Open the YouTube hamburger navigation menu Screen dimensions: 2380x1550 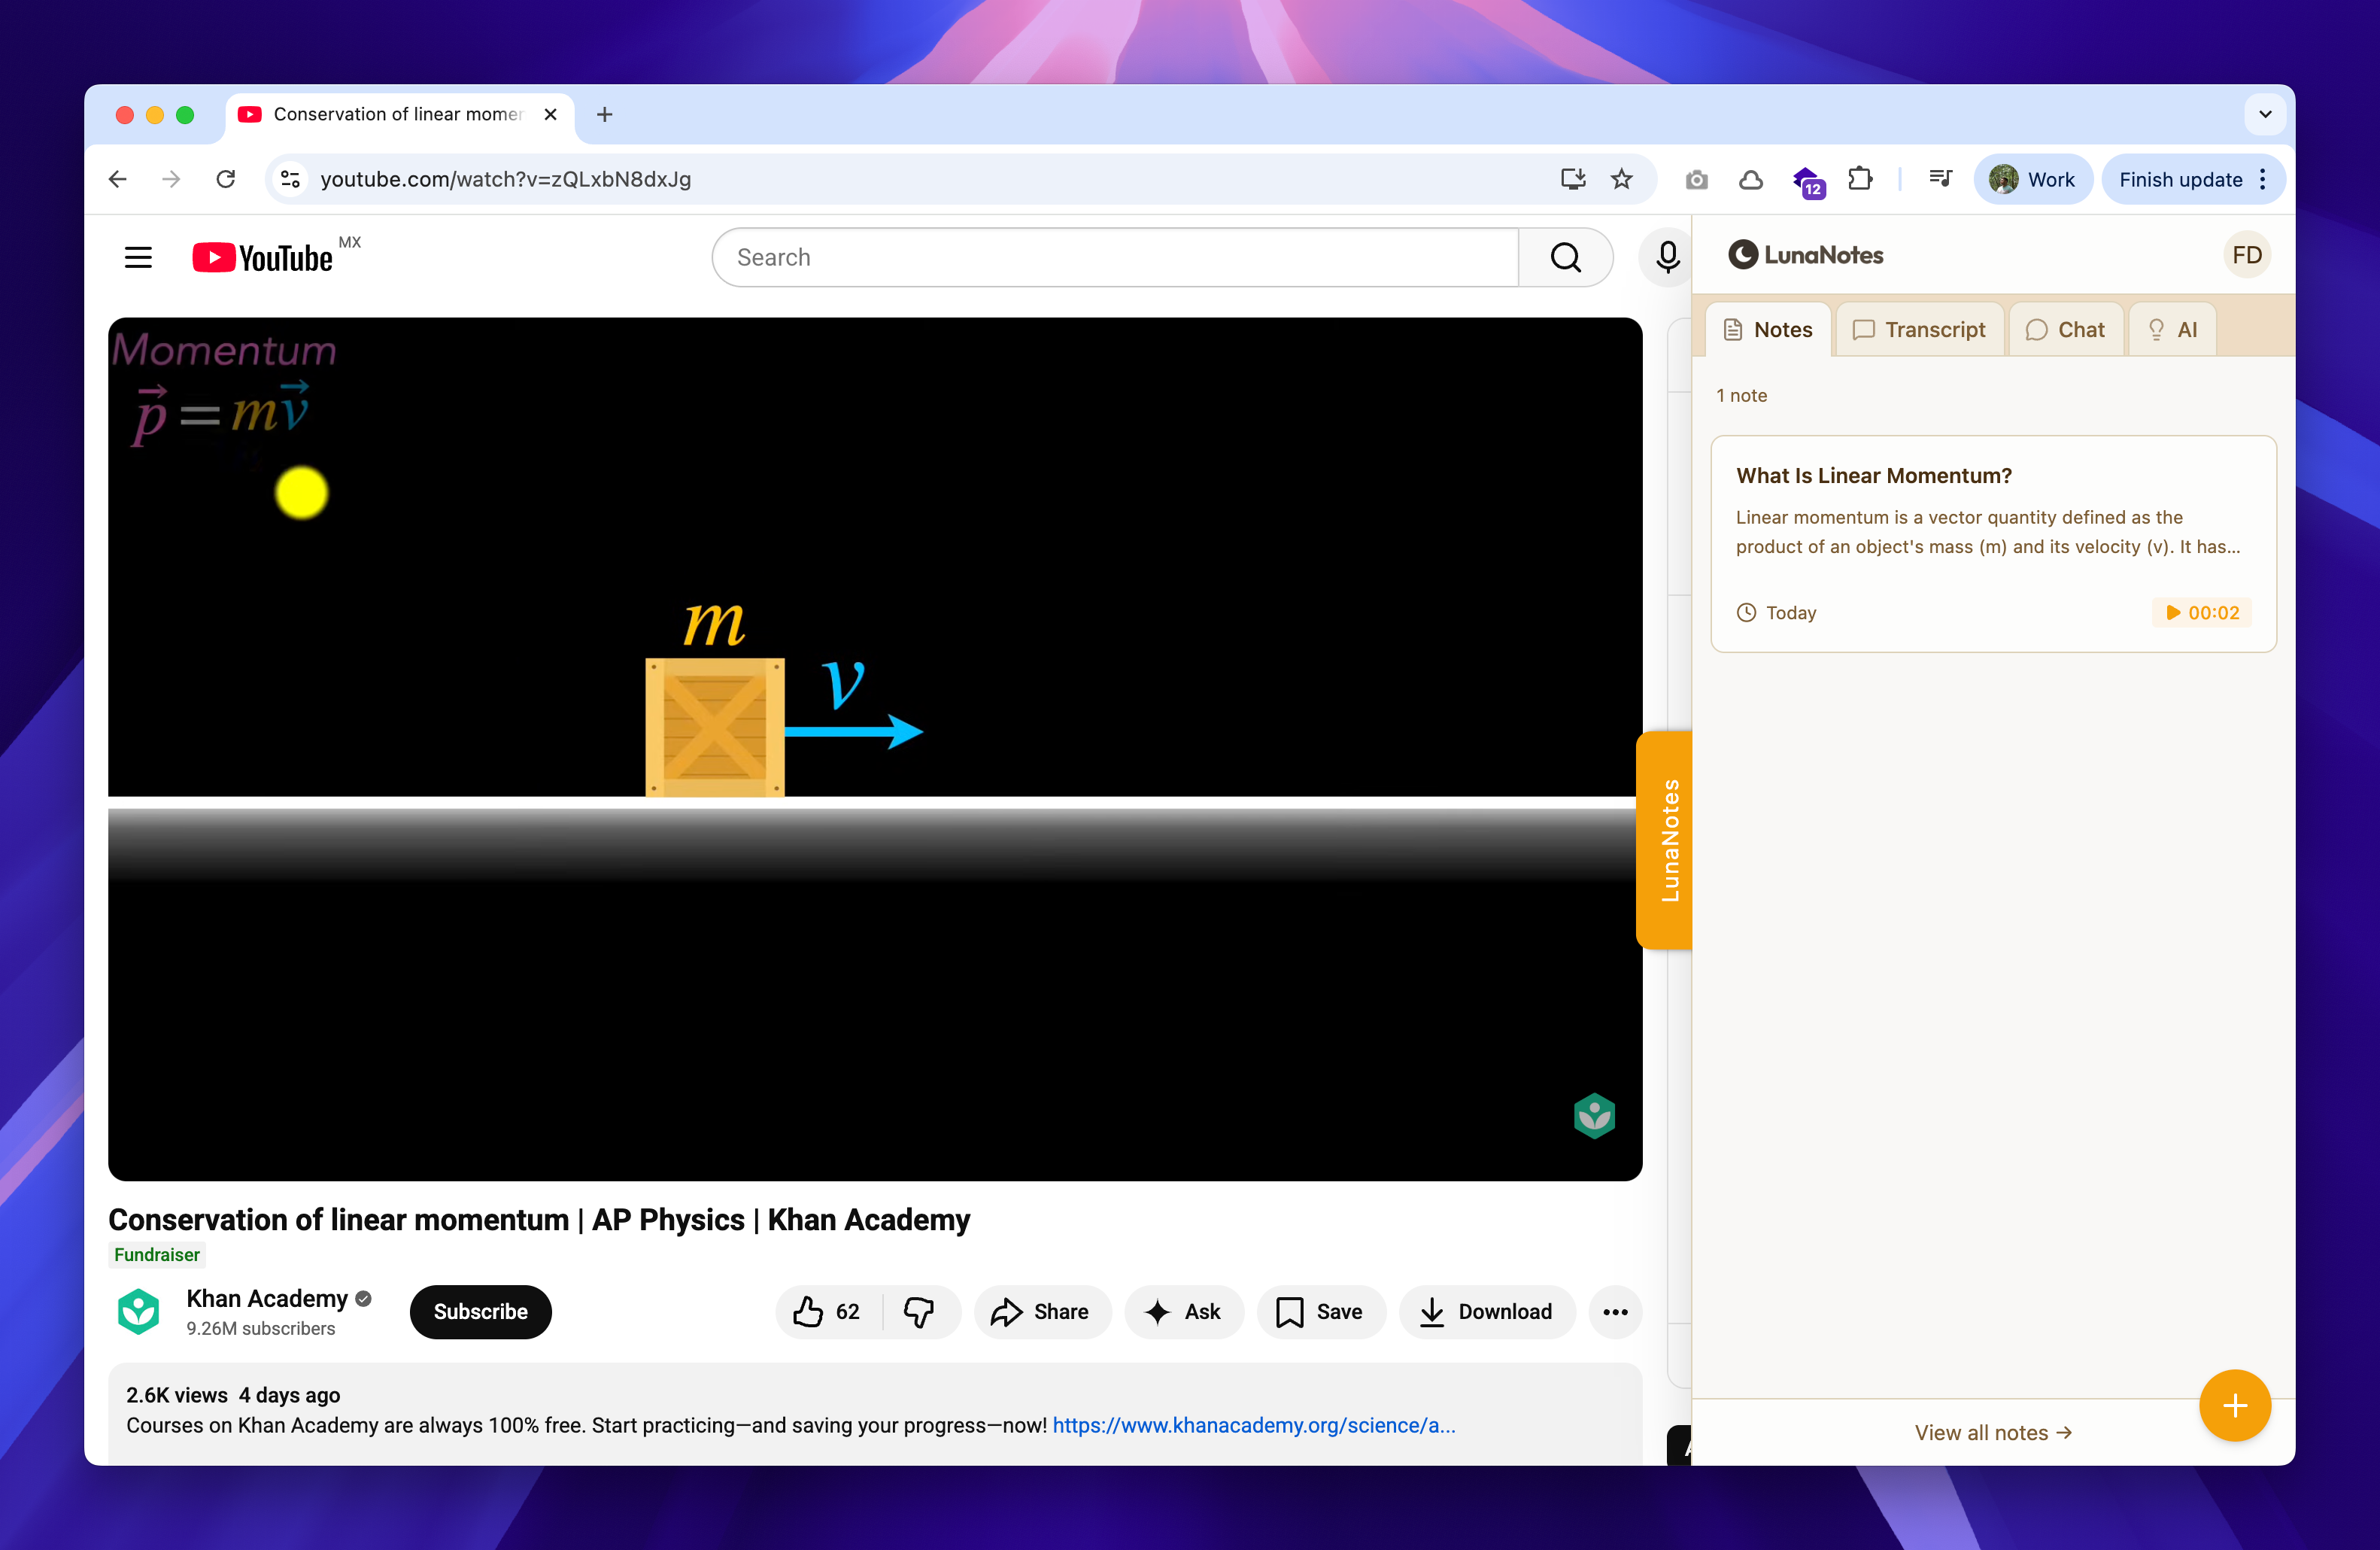click(x=138, y=257)
